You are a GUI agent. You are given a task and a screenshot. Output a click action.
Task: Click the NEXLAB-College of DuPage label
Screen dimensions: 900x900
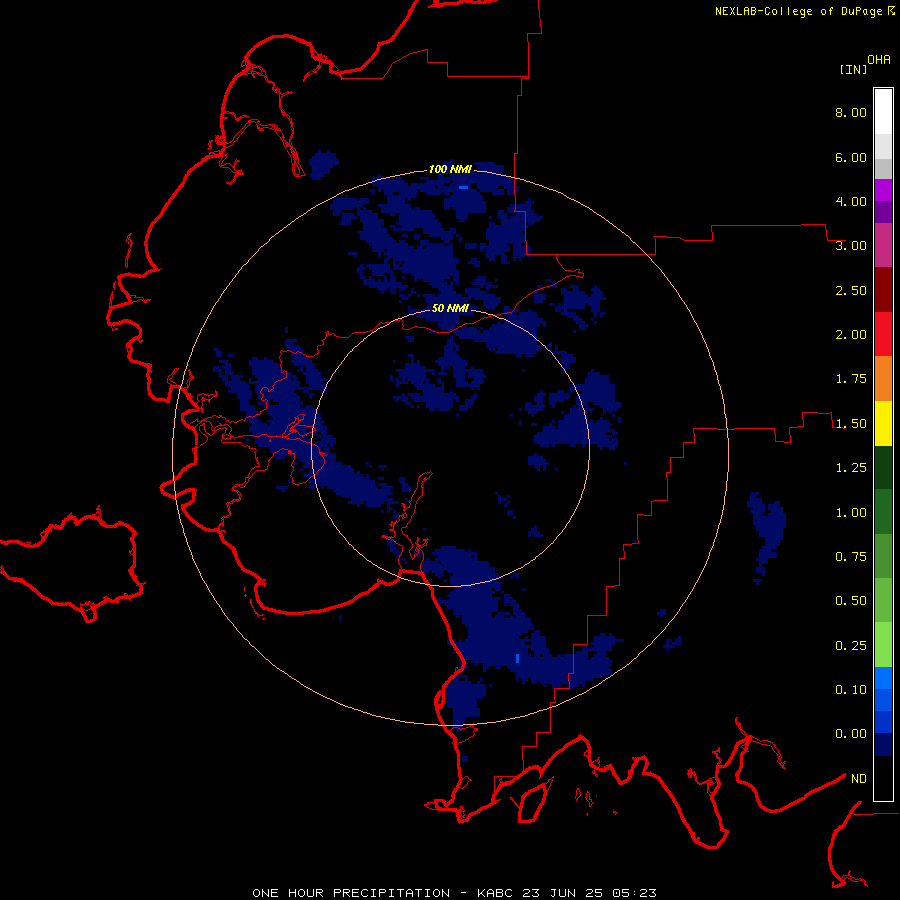click(798, 11)
